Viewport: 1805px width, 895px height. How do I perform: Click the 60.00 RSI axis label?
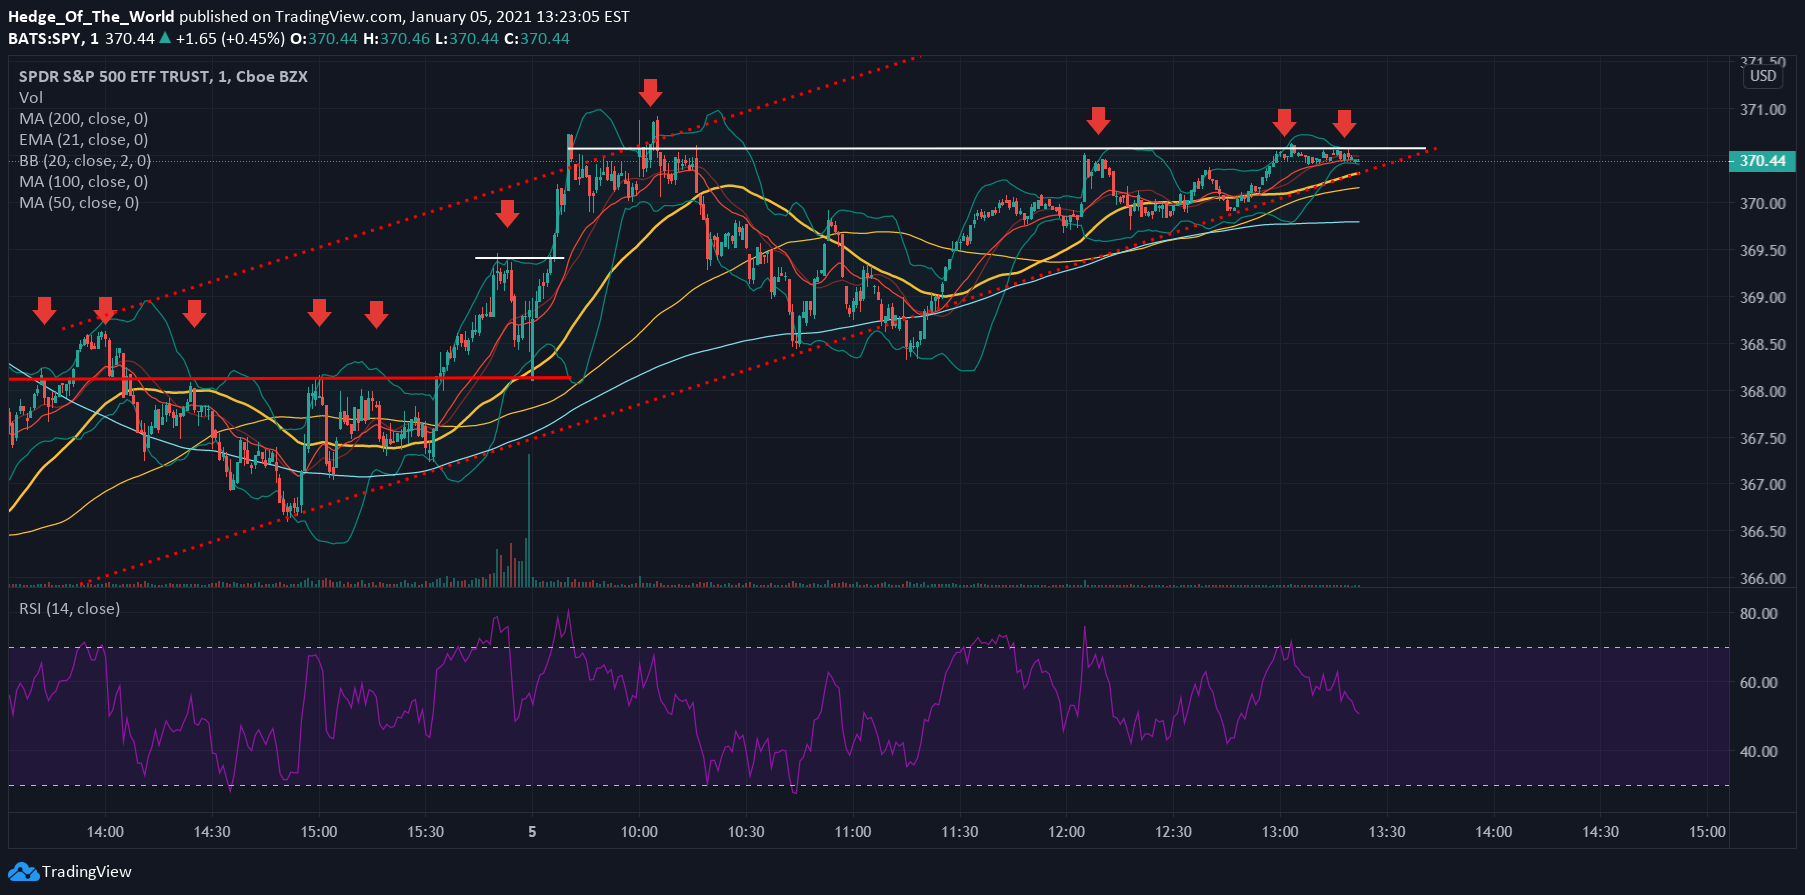(x=1759, y=682)
